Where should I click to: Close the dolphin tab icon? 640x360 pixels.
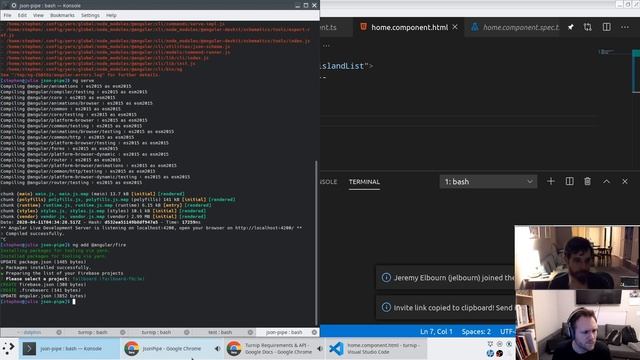coord(59,332)
